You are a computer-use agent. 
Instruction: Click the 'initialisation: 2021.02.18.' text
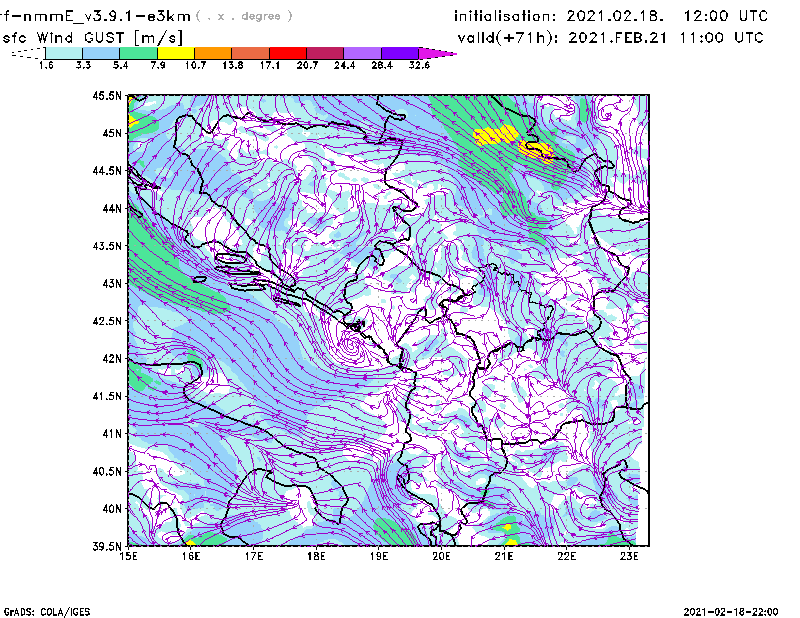559,16
